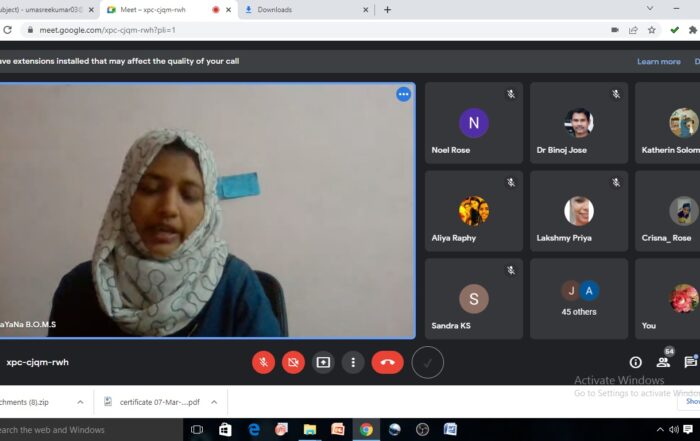Select Aliya Raphy participant tile
The width and height of the screenshot is (700, 441).
(474, 211)
